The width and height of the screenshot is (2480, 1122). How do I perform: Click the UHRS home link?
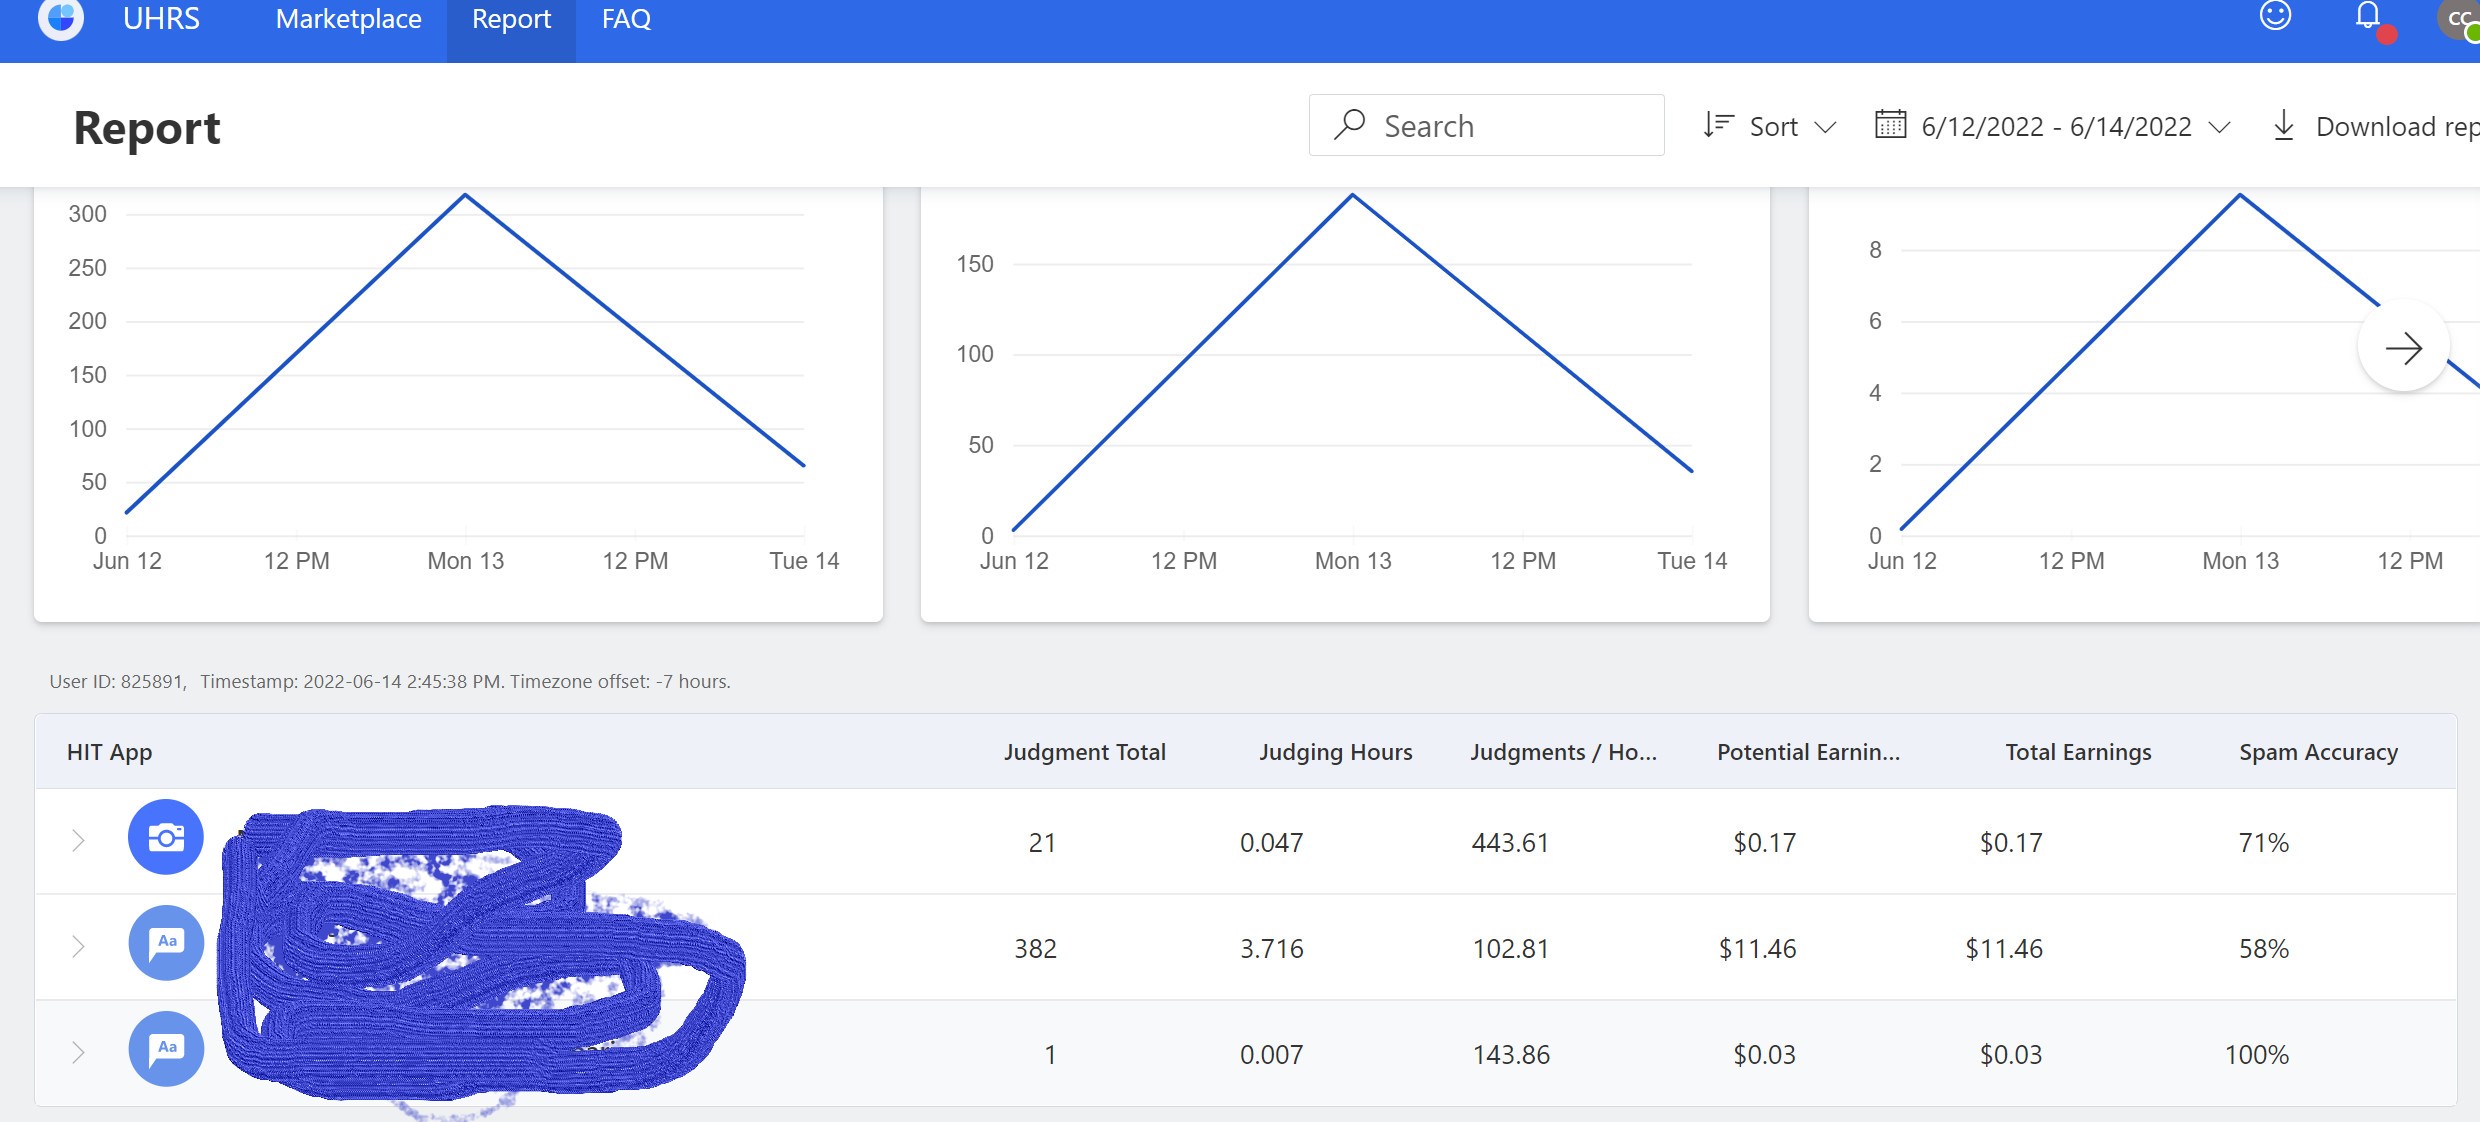161,19
